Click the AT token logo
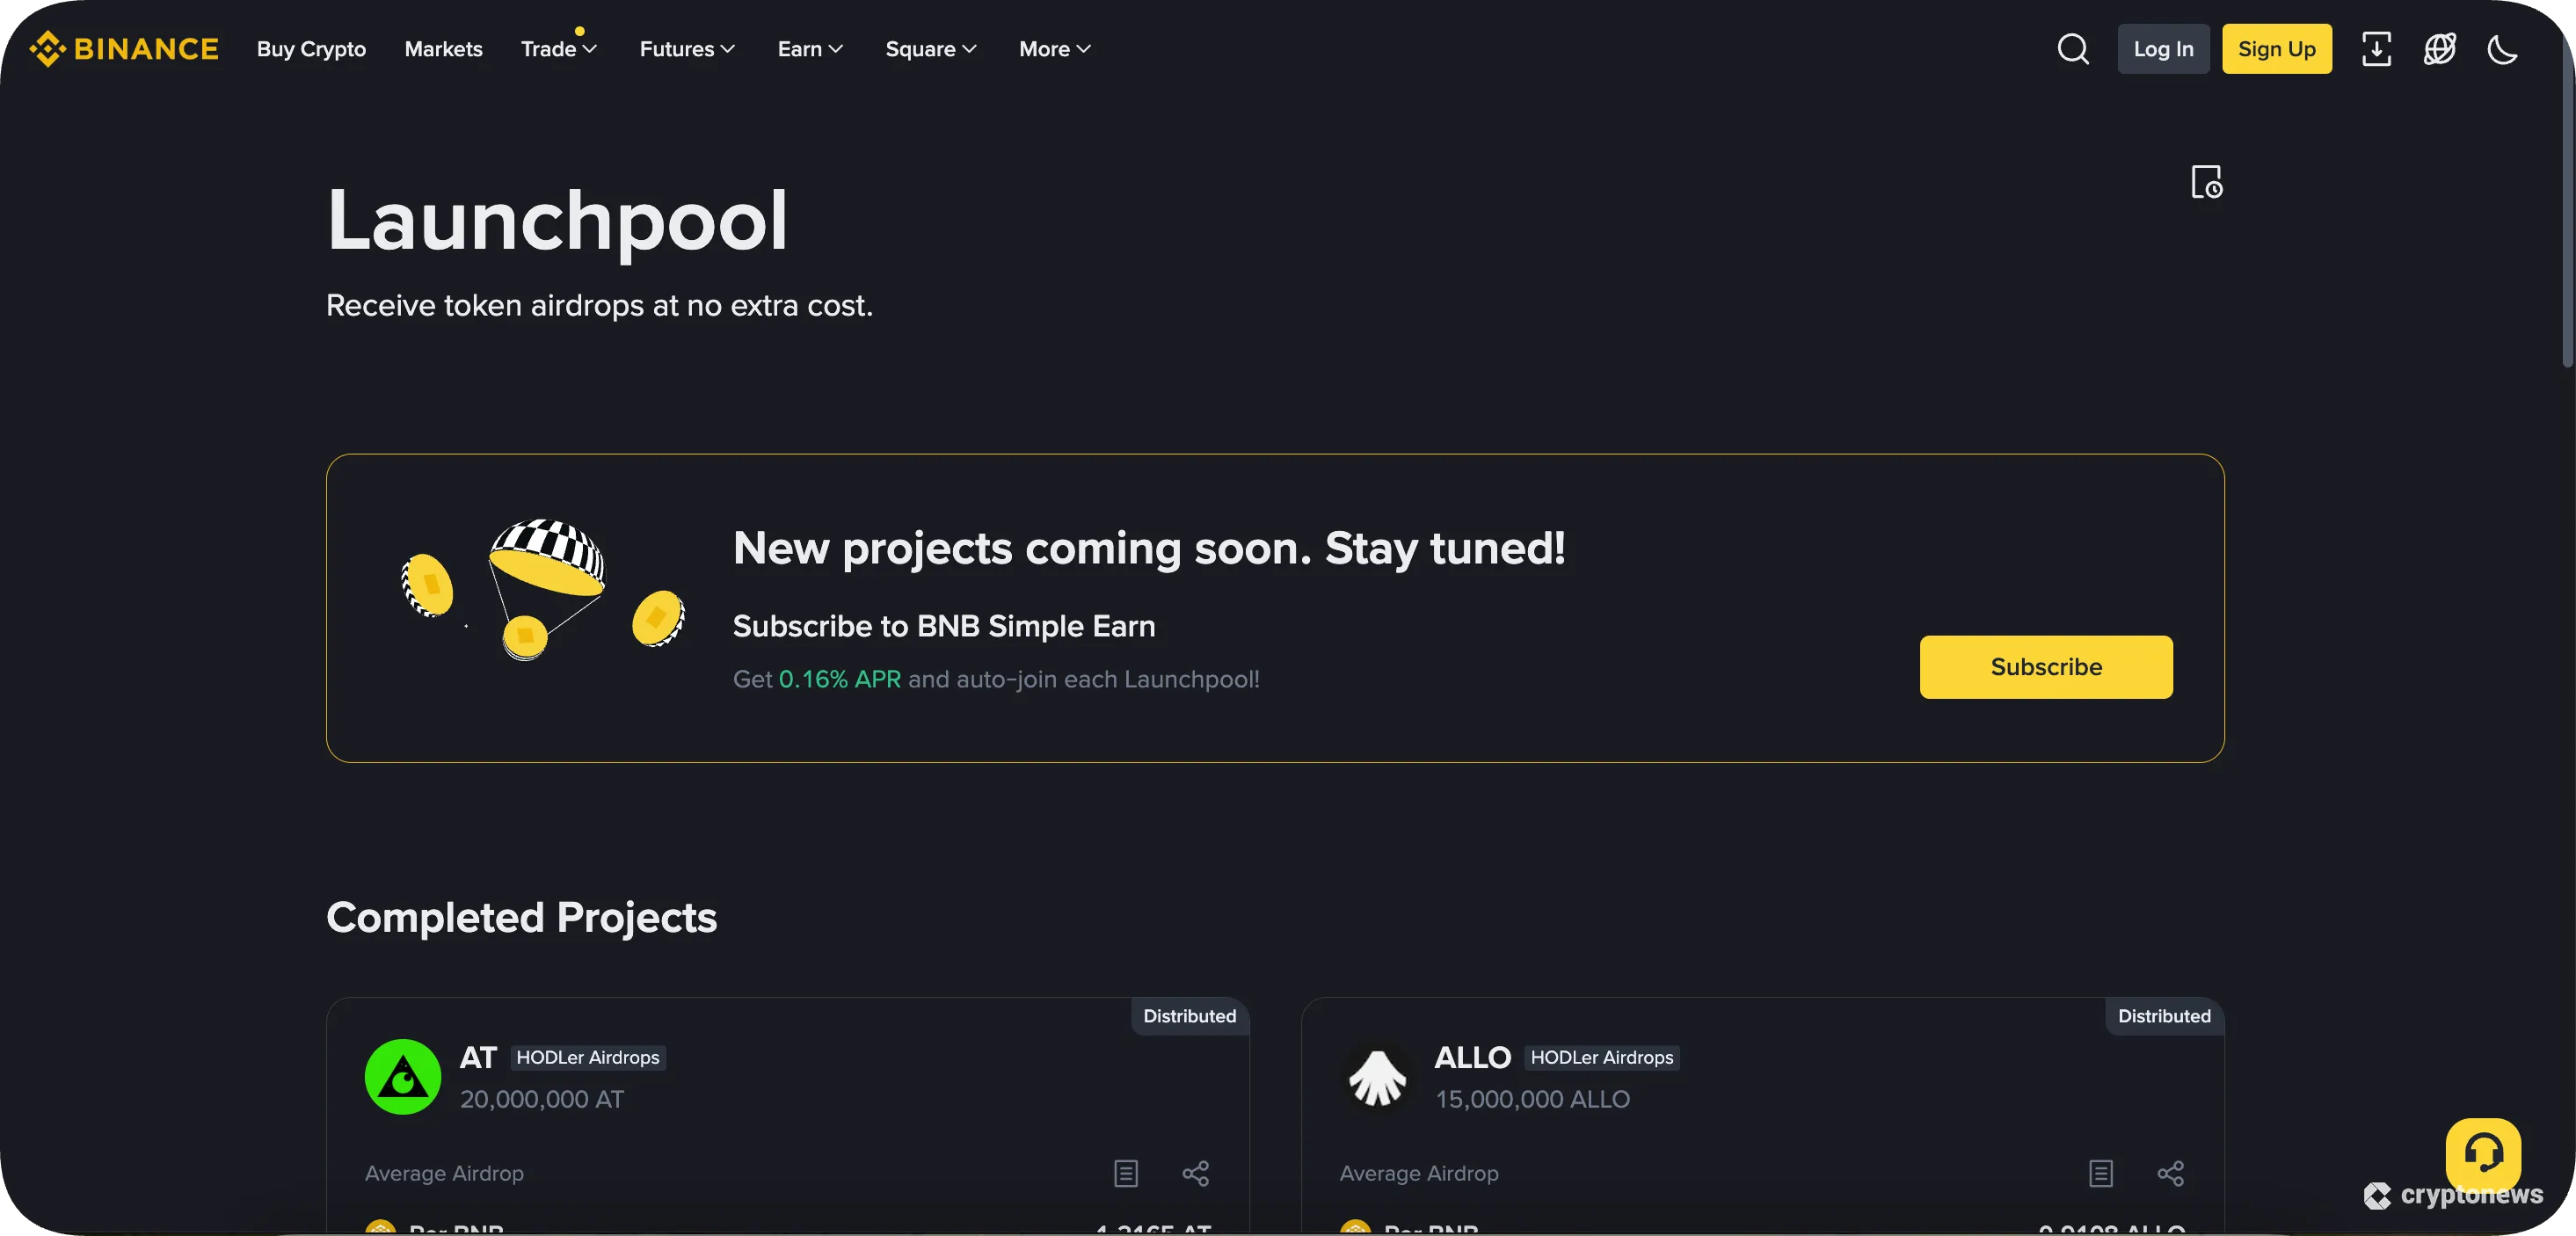Screen dimensions: 2576x1236 click(402, 1077)
